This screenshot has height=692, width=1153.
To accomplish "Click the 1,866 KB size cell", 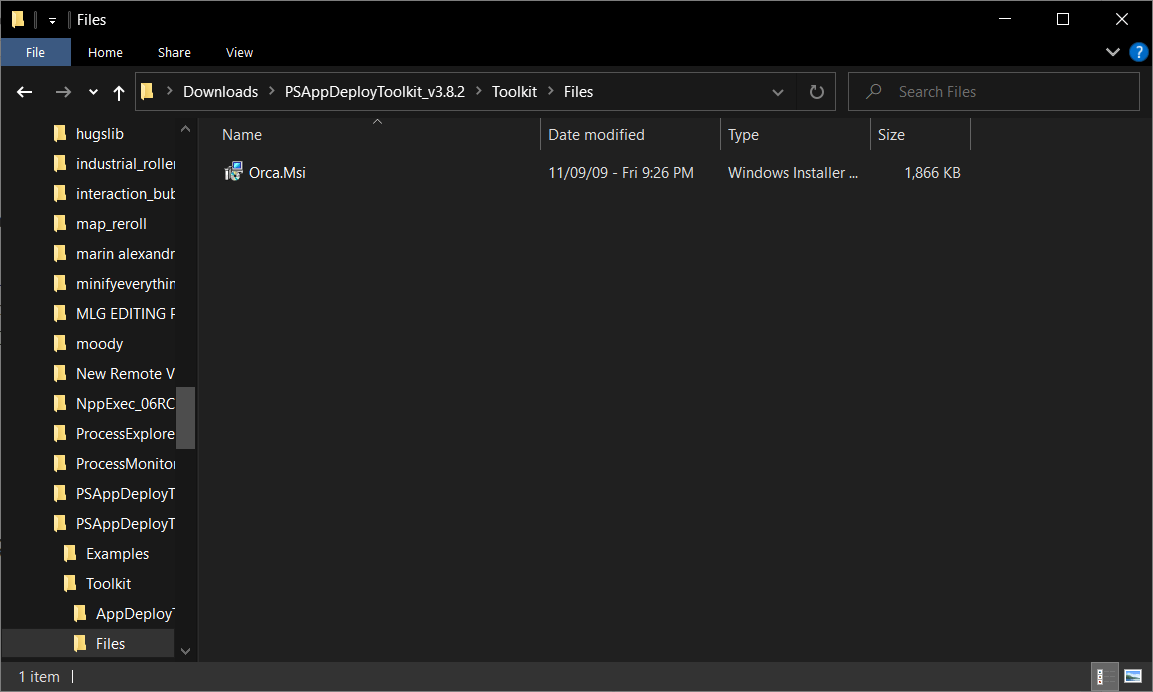I will (x=932, y=173).
